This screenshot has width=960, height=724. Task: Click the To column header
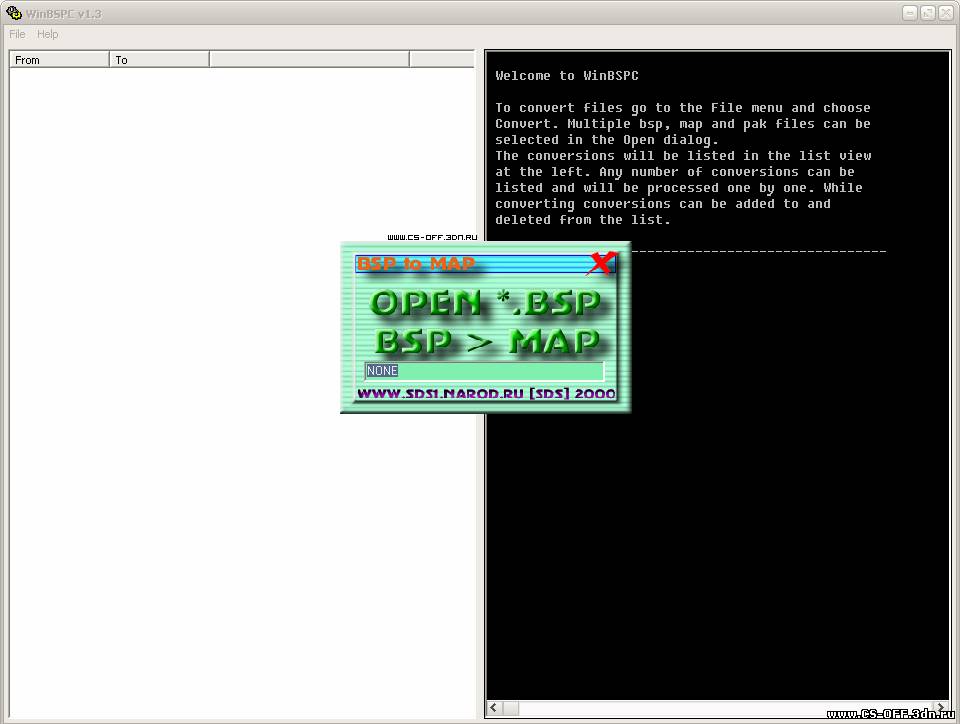point(159,60)
